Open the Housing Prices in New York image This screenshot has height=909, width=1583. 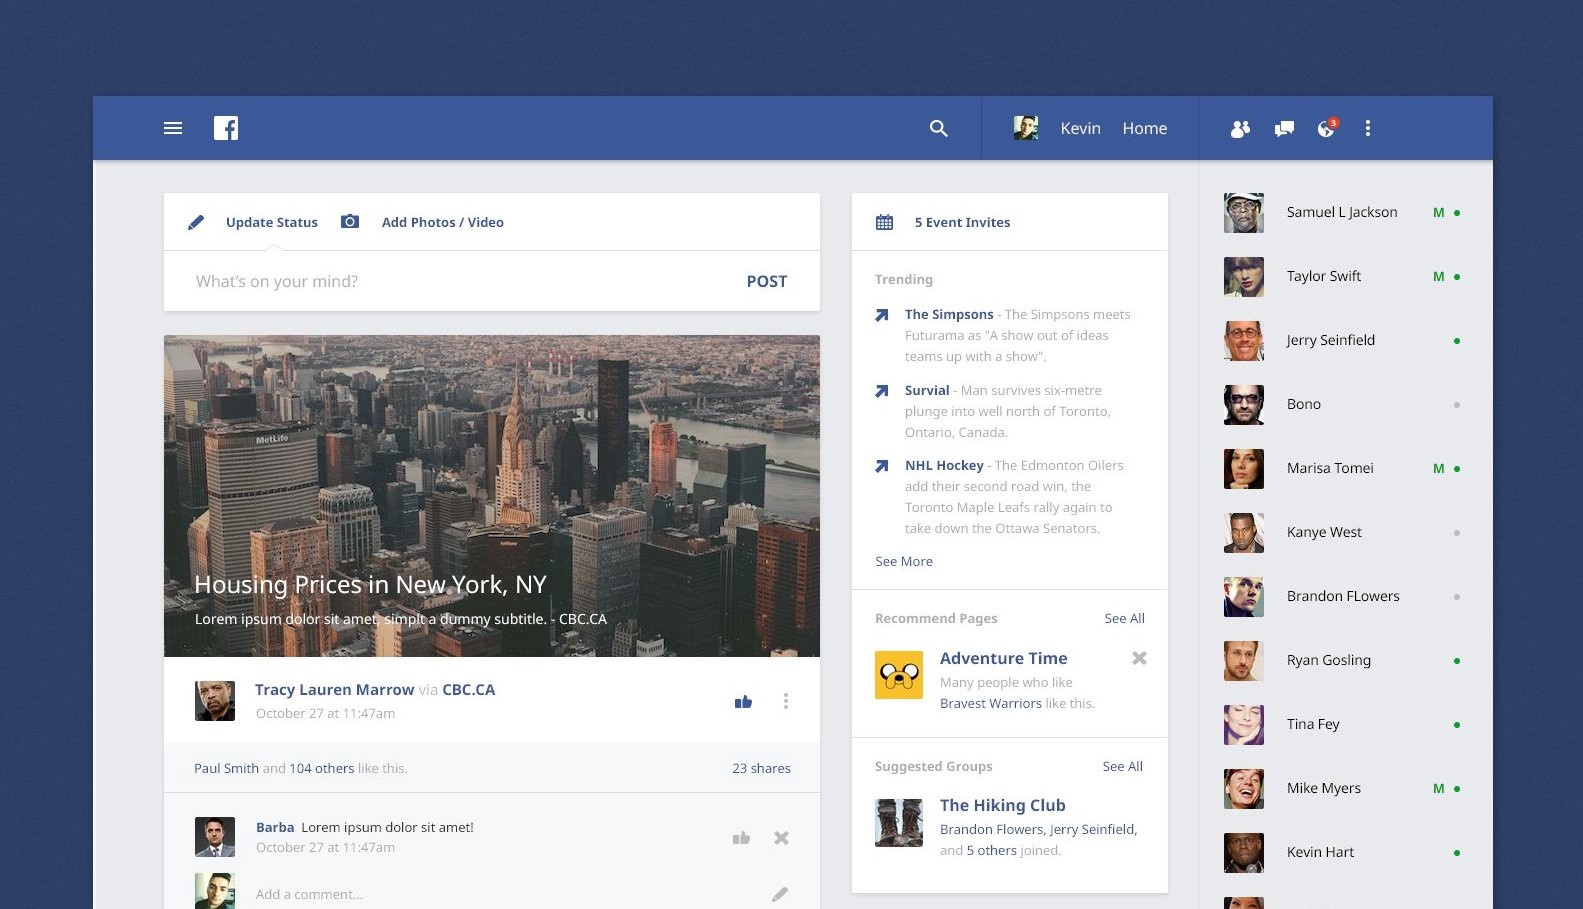click(492, 496)
